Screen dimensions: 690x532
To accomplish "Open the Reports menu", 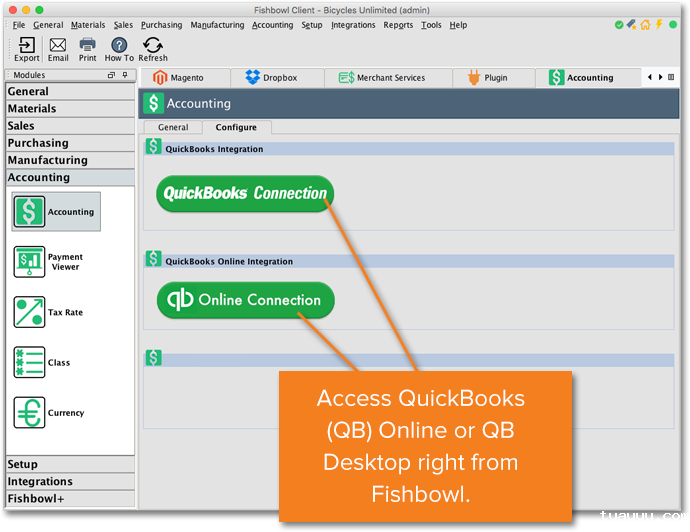I will coord(398,25).
